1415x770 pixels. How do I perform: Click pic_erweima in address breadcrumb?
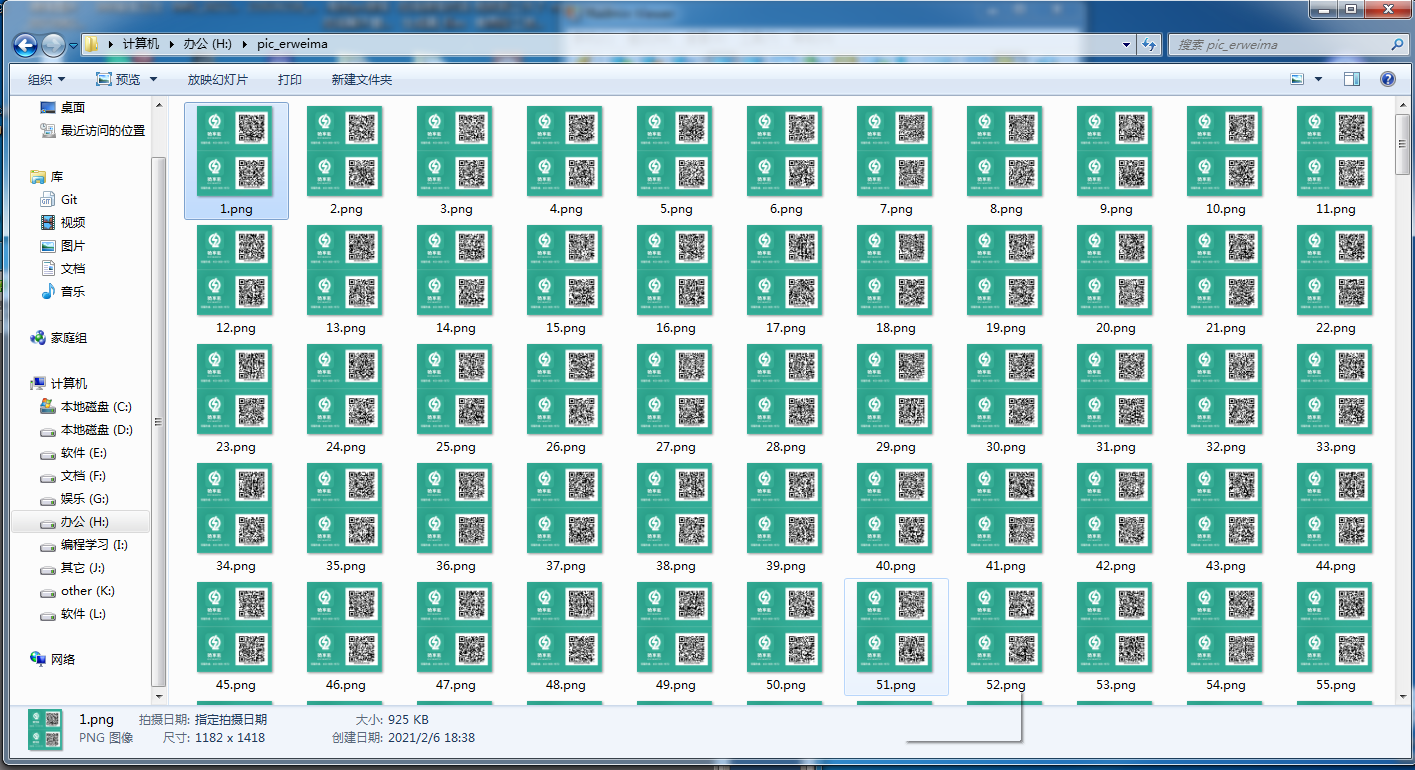(292, 44)
